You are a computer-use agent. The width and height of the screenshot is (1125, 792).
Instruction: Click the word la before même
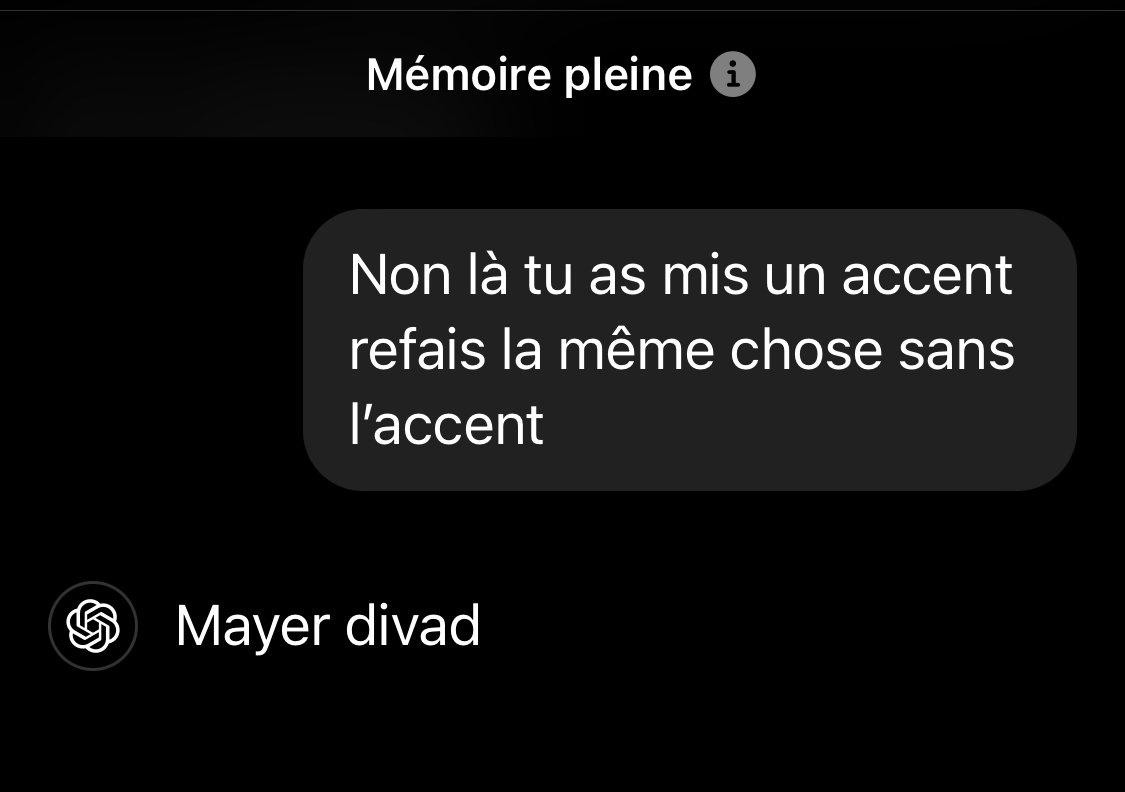[522, 350]
